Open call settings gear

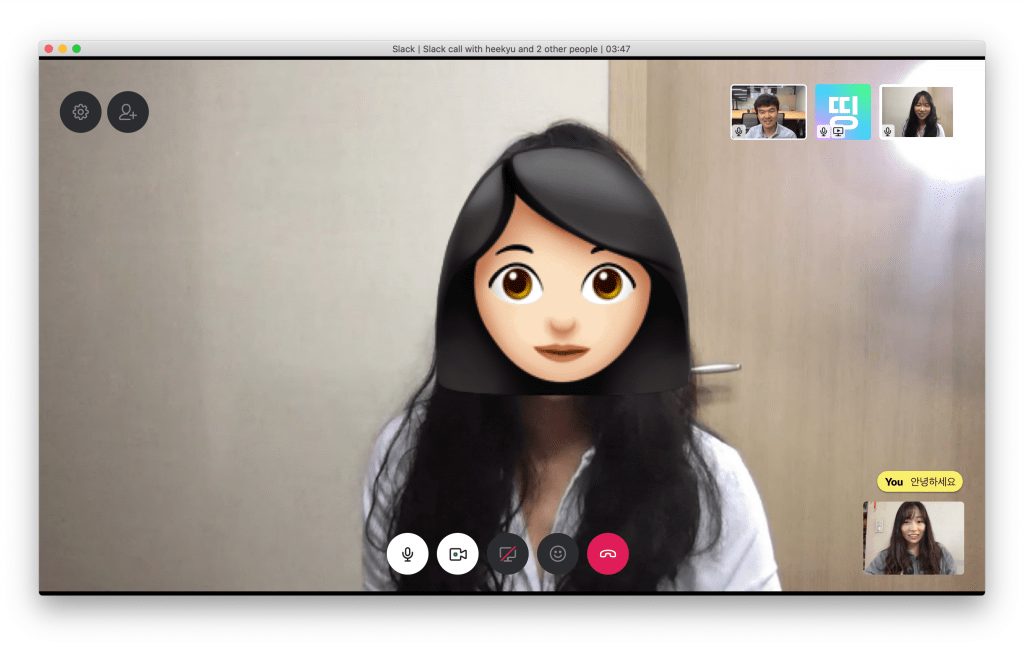click(80, 112)
